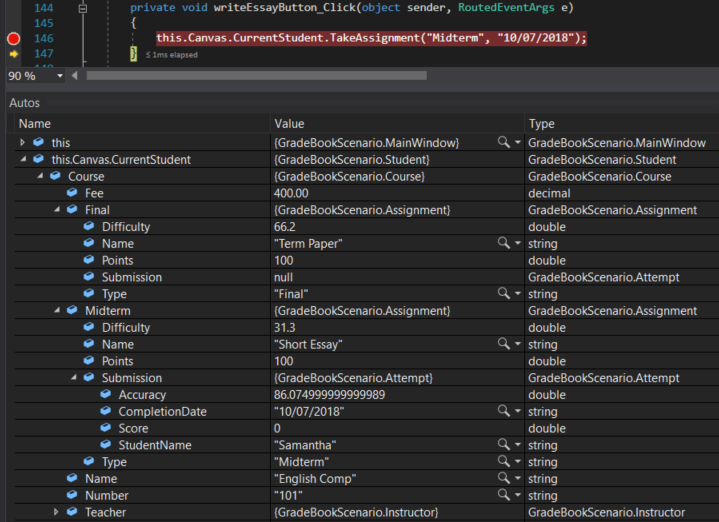Collapse the code block at line 144
The height and width of the screenshot is (522, 719).
[x=83, y=8]
